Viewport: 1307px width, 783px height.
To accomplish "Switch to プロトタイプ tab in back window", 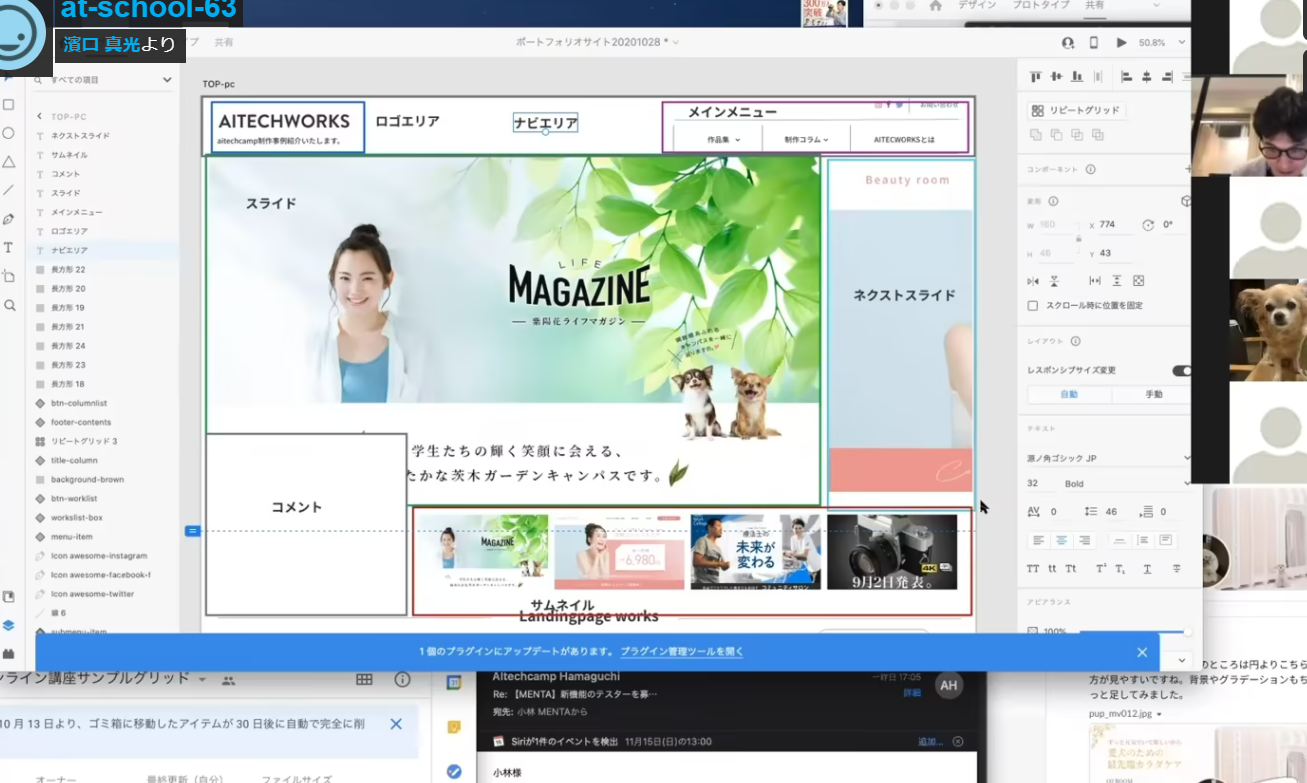I will tap(1040, 5).
